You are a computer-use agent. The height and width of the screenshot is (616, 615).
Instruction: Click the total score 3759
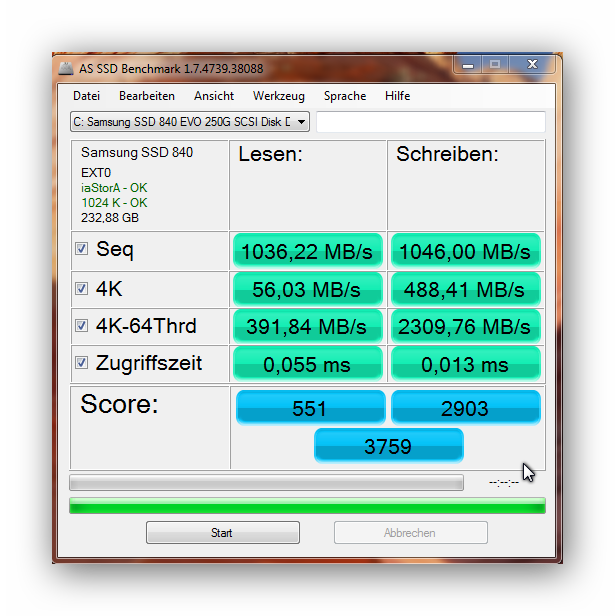click(x=389, y=446)
